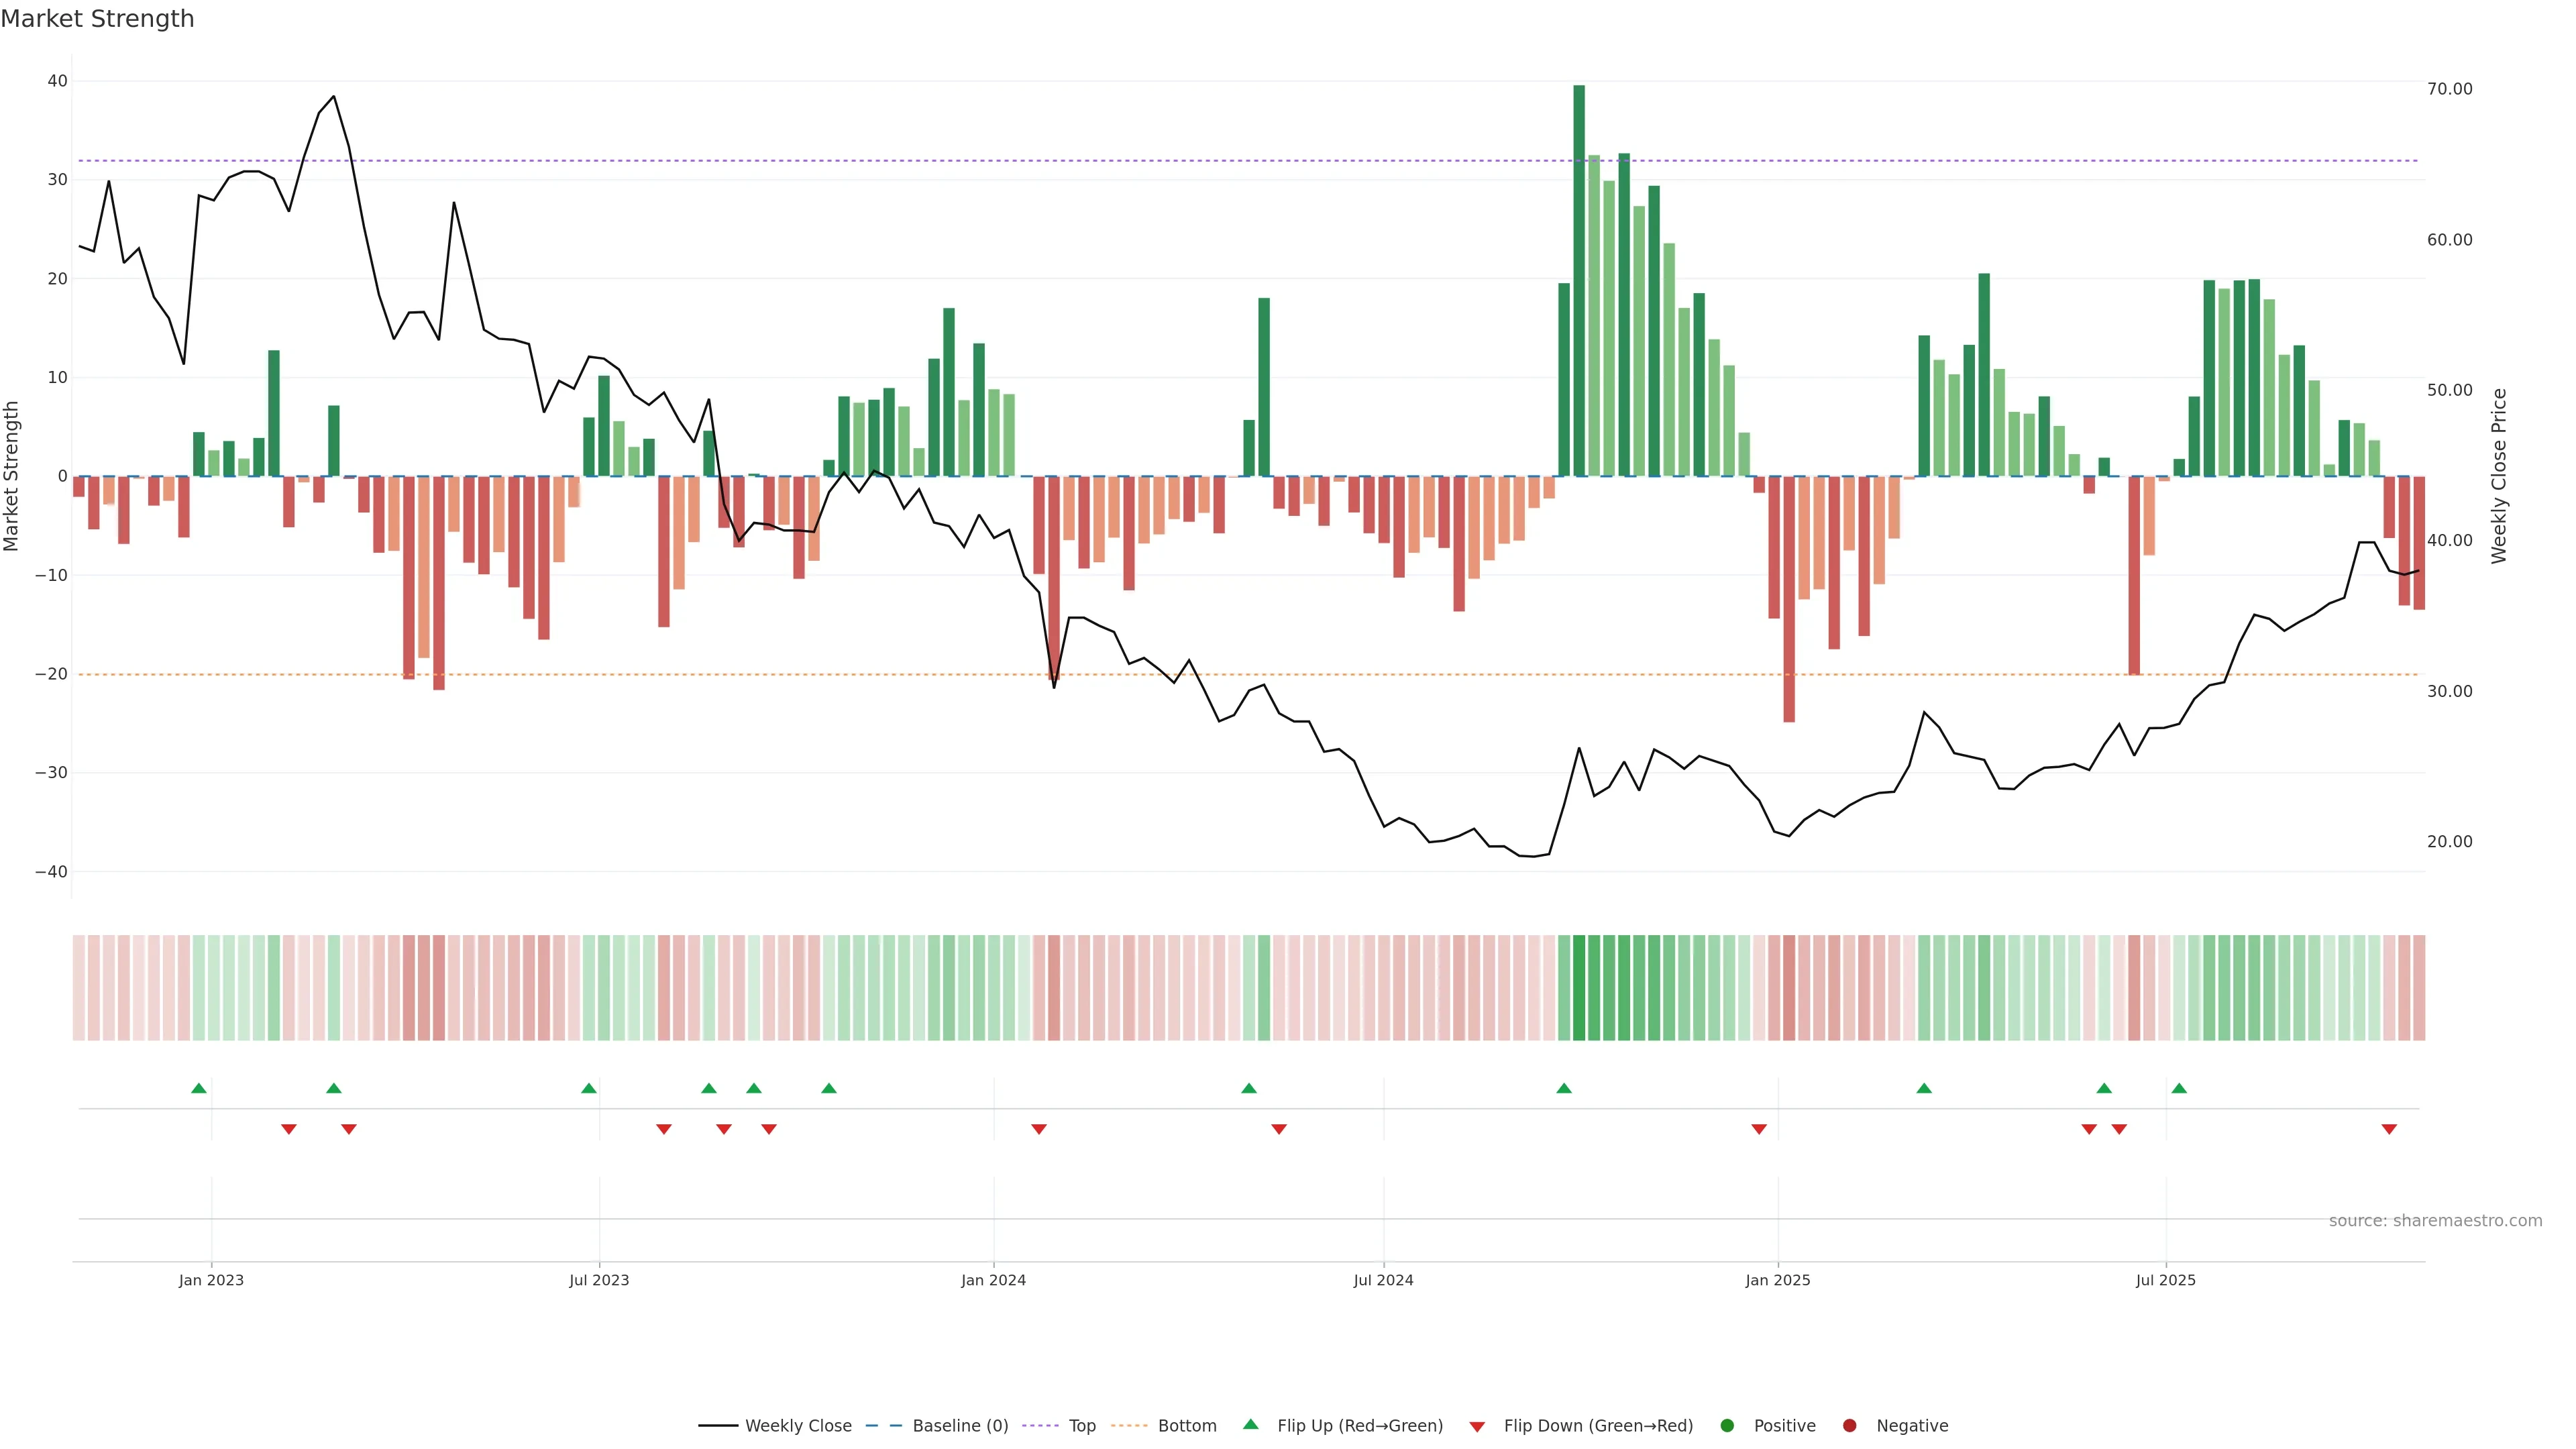Image resolution: width=2576 pixels, height=1449 pixels.
Task: Click the flip-up marker just after Jul 2025
Action: coord(2179,1088)
